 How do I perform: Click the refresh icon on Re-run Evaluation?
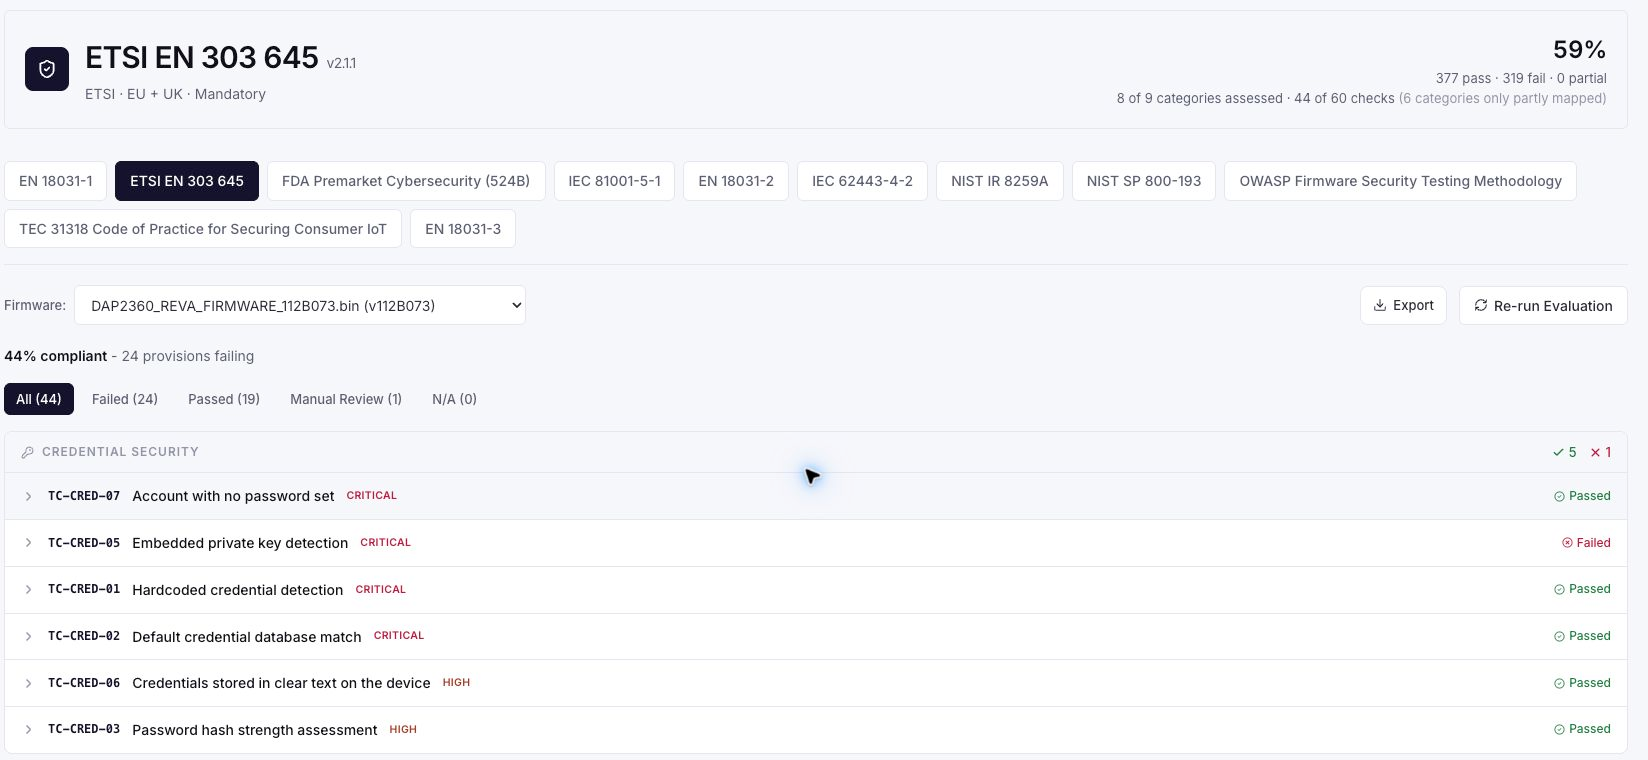1481,305
